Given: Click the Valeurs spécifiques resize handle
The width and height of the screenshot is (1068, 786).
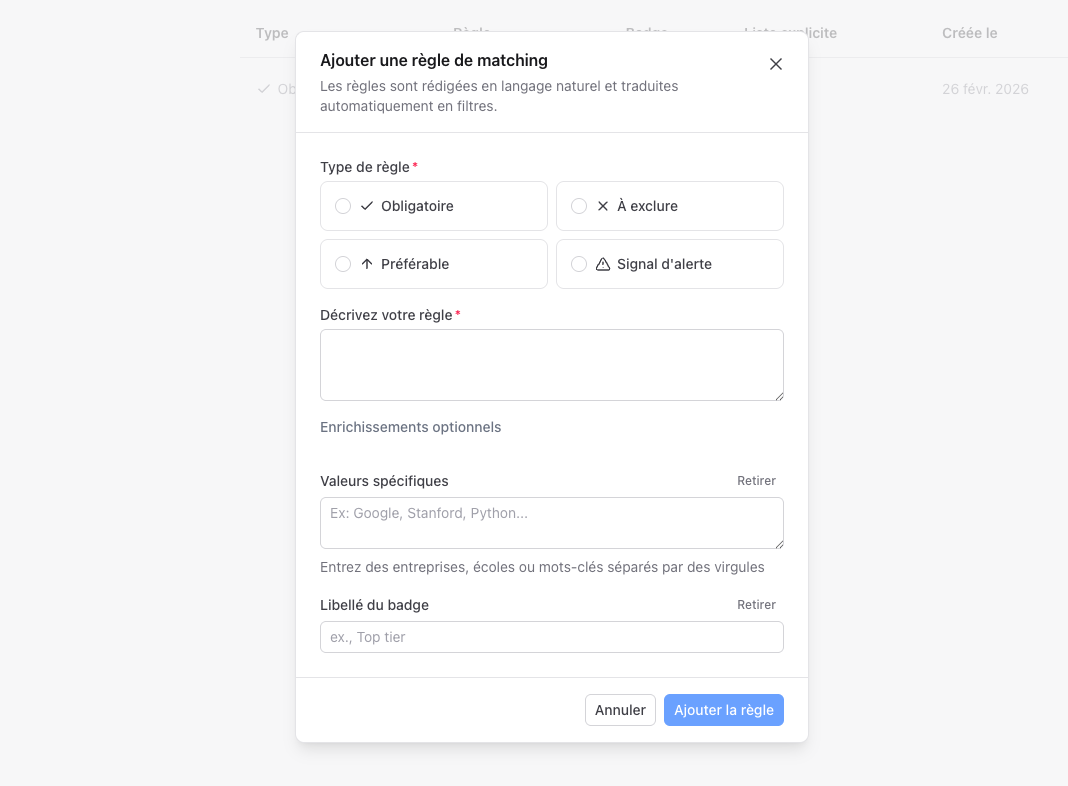Looking at the screenshot, I should click(x=778, y=543).
